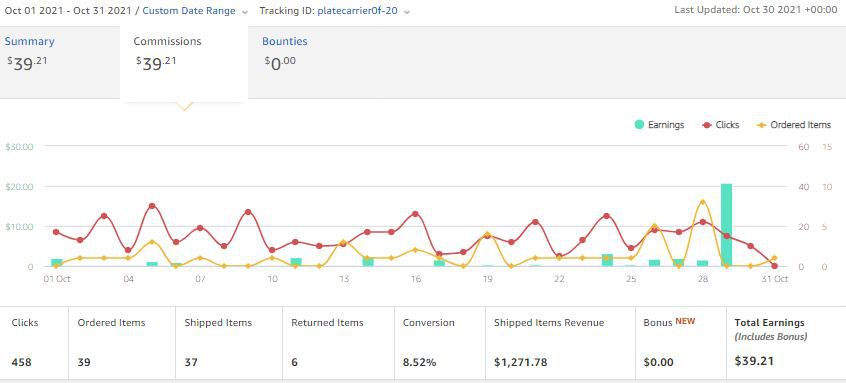Viewport: 846px width, 383px height.
Task: Click the Clicks data point on Oct 05
Action: click(152, 206)
